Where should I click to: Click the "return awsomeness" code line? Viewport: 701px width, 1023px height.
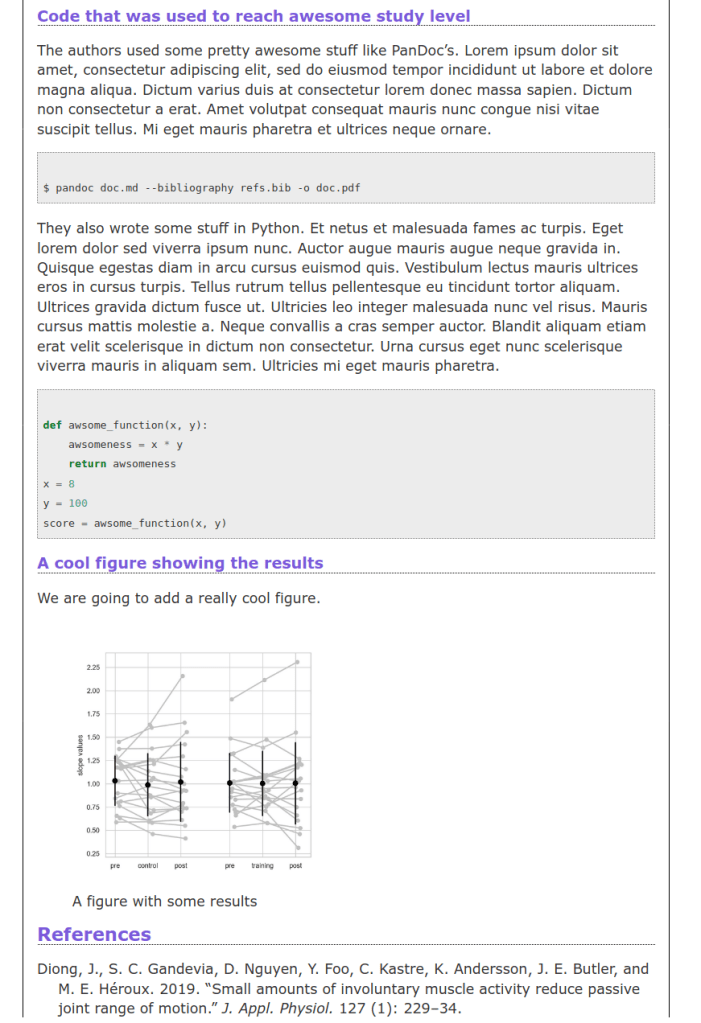click(122, 464)
